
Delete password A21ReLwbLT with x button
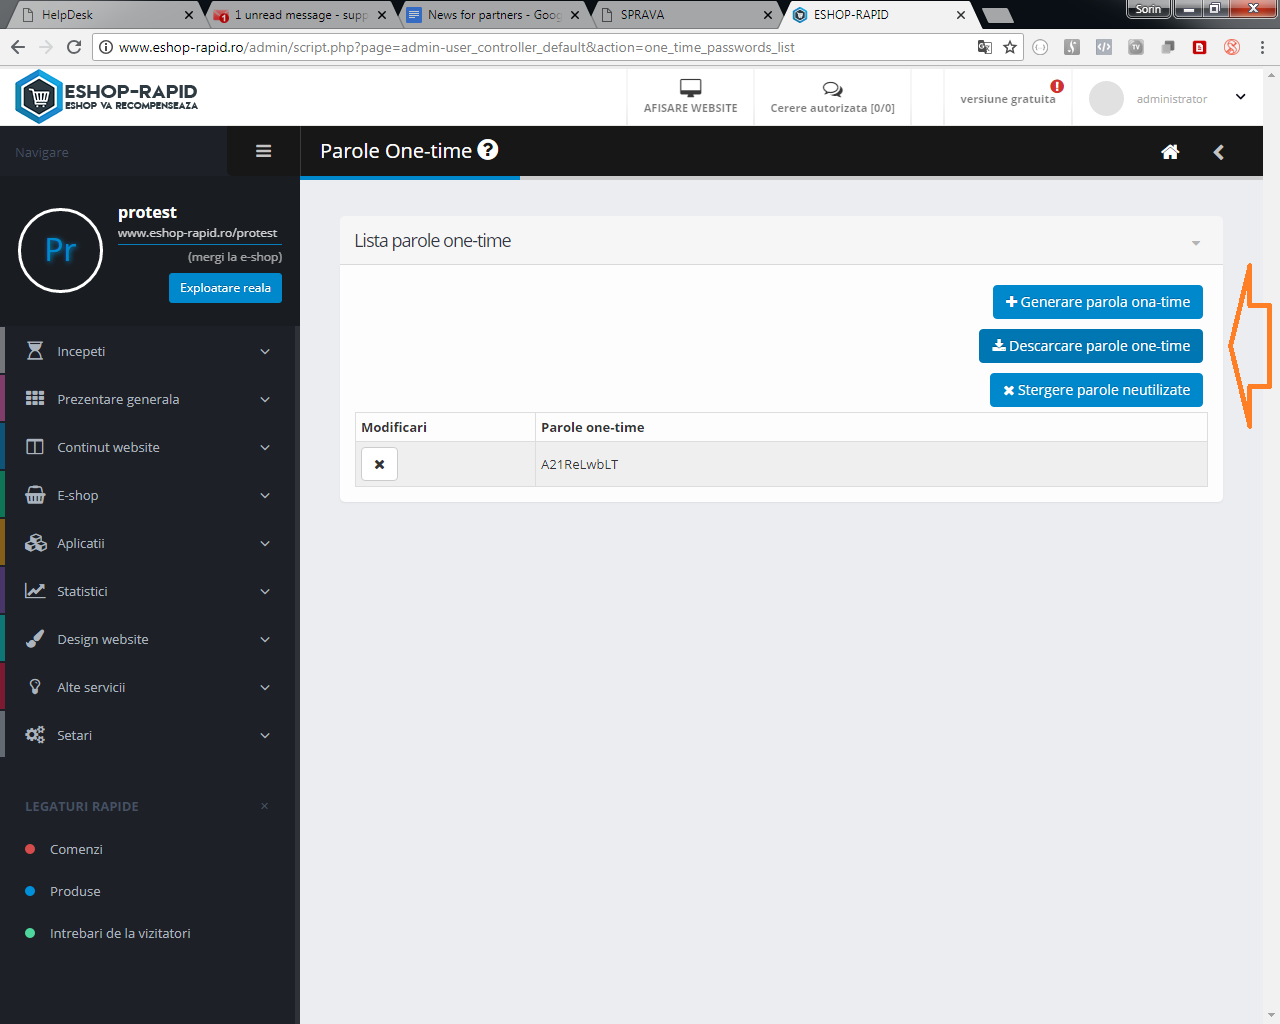379,464
